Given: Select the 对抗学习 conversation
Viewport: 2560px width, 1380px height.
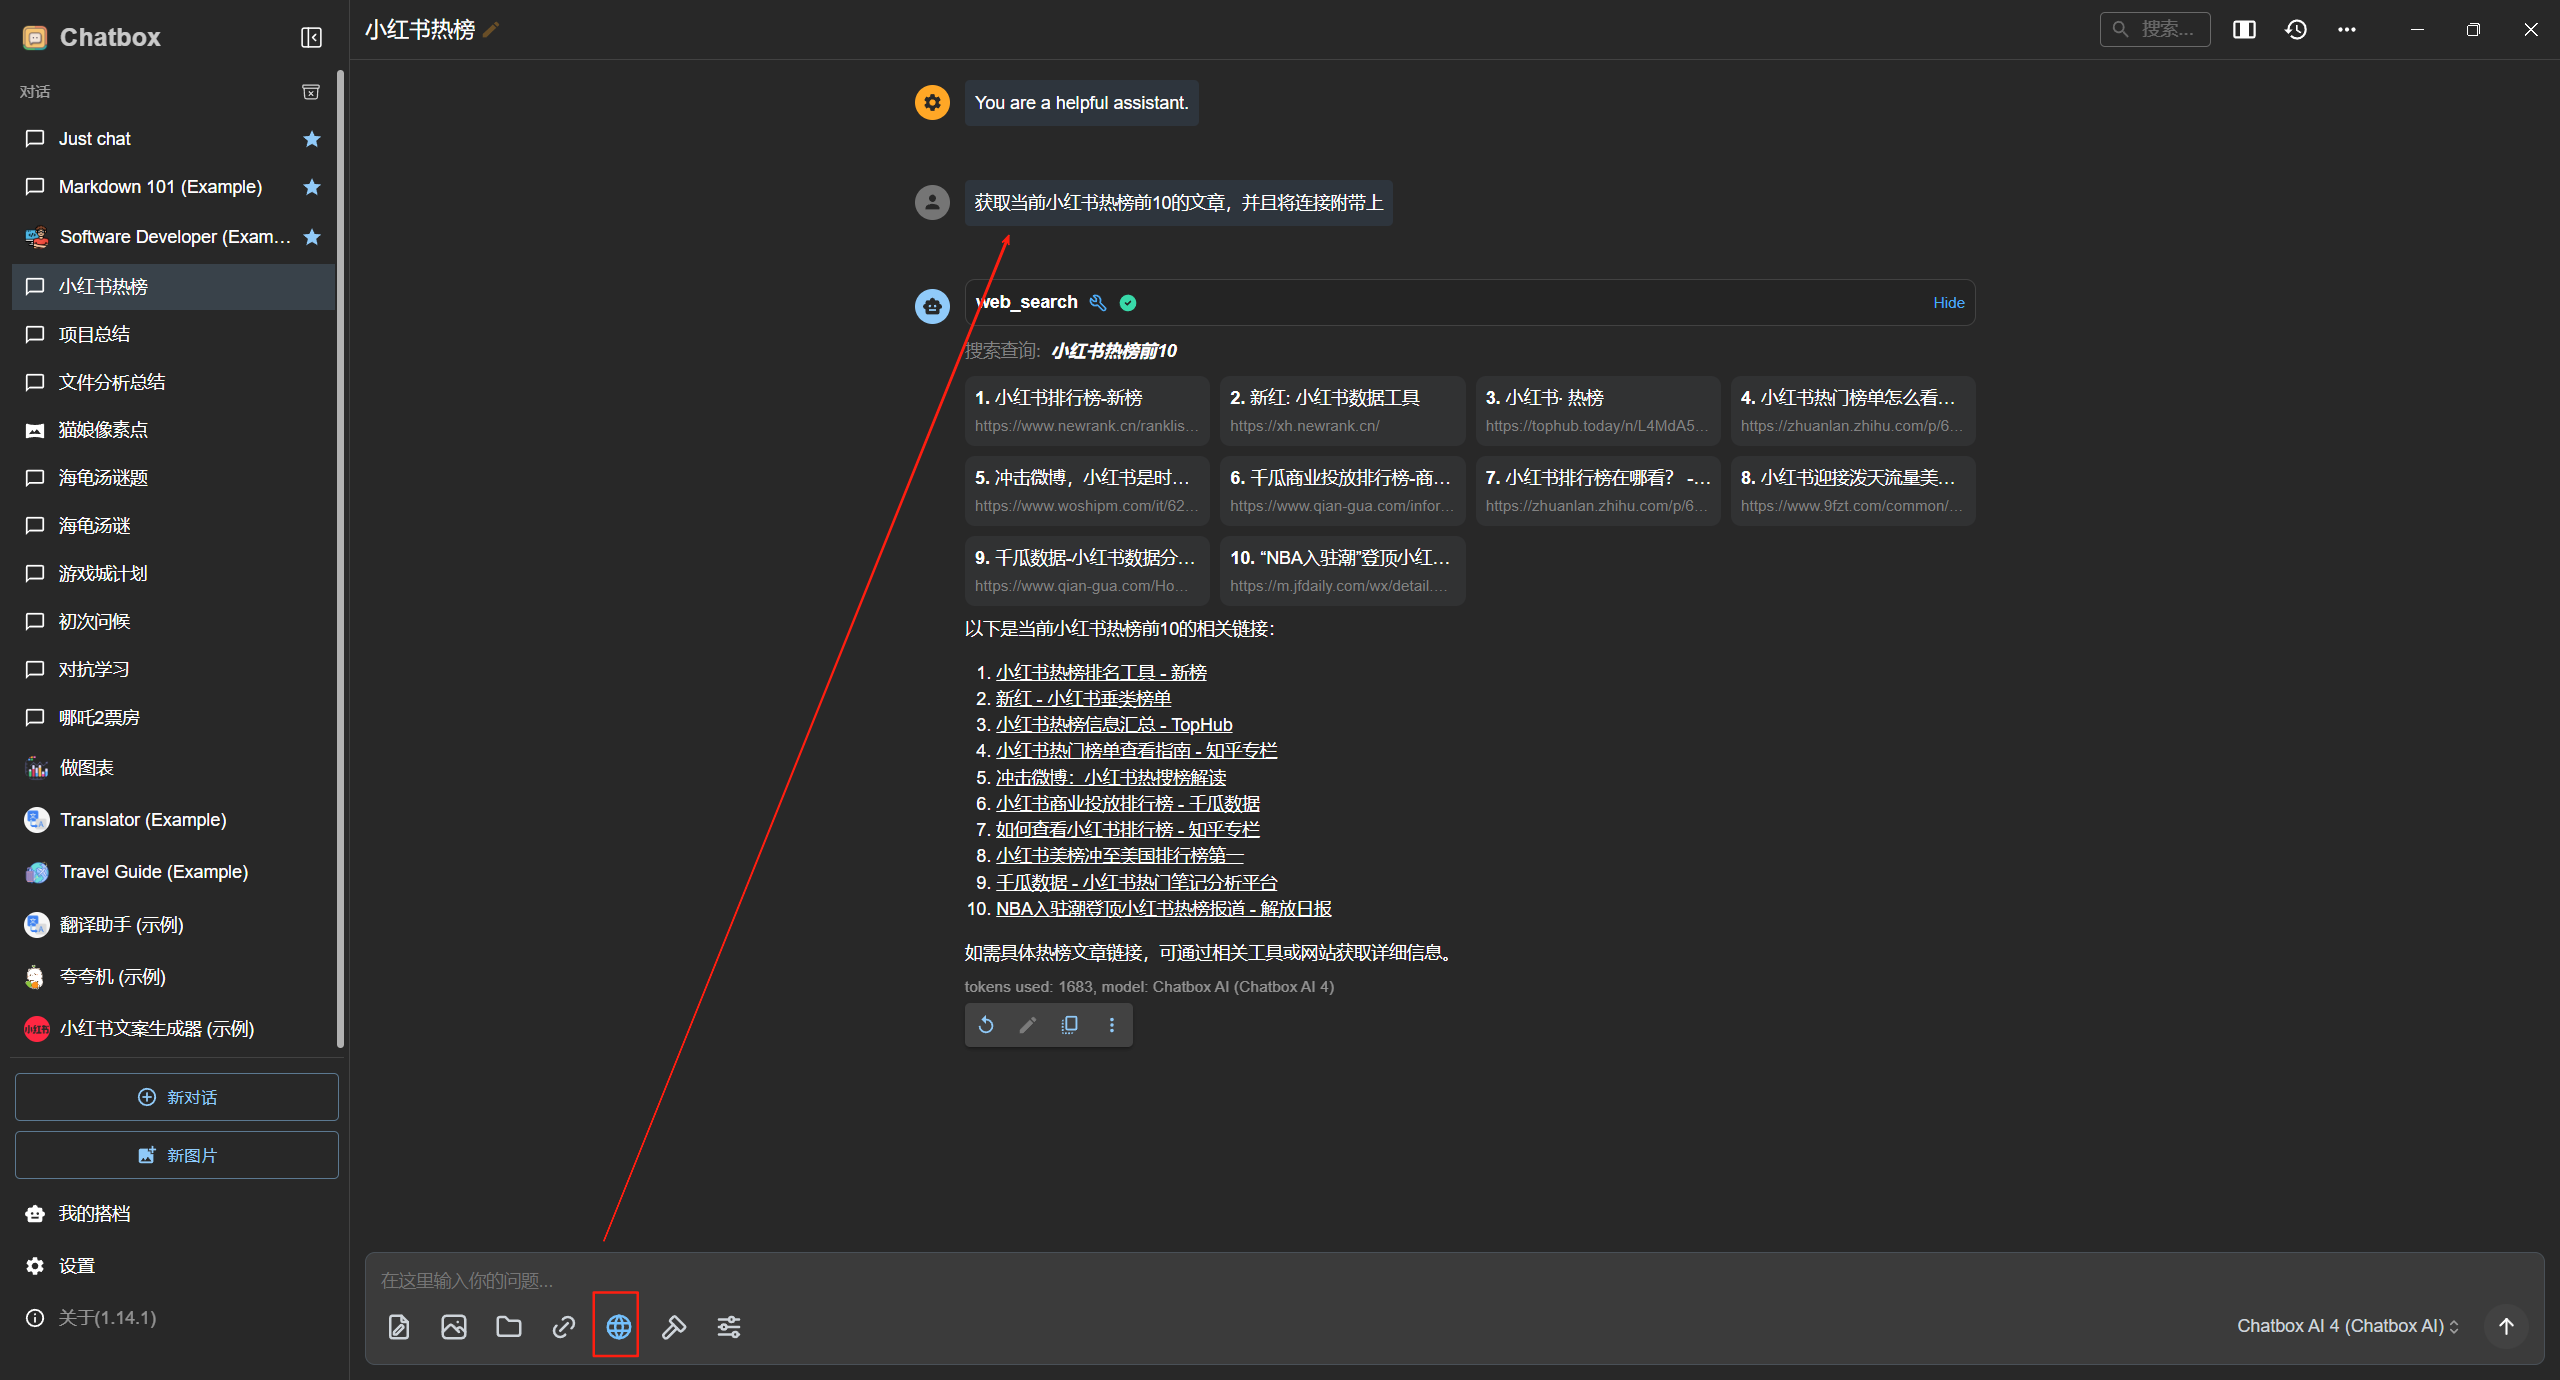Looking at the screenshot, I should click(x=174, y=669).
